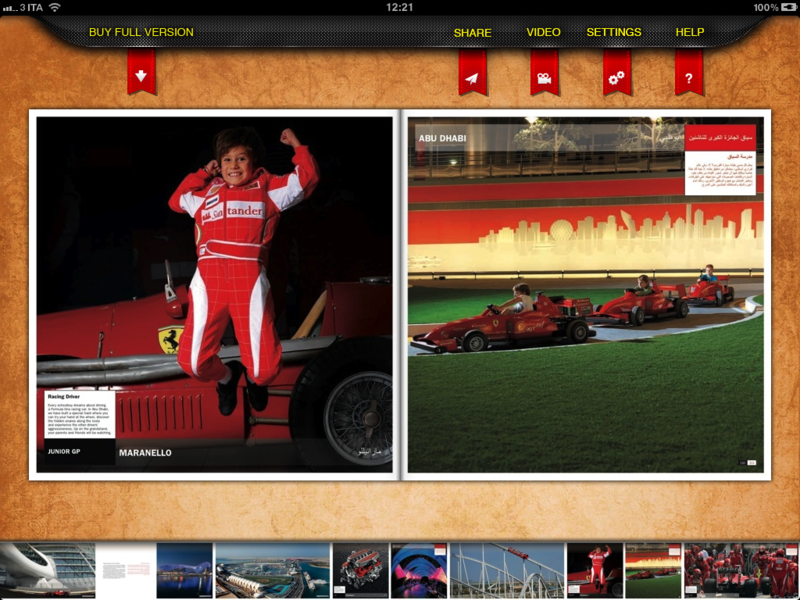Screen dimensions: 800x600
Task: Open the aerial marina circuit thumbnail
Action: click(273, 570)
